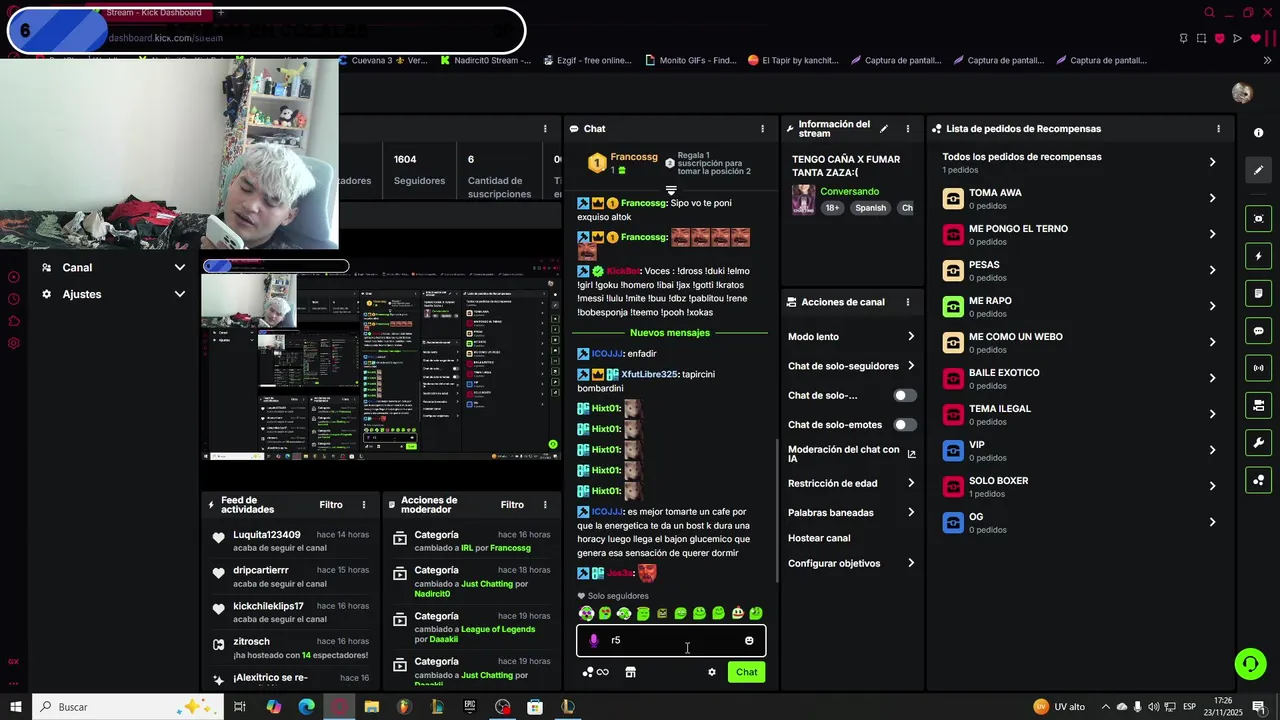Open Acciones de moderador three-dot menu
This screenshot has height=720, width=1280.
[x=545, y=505]
